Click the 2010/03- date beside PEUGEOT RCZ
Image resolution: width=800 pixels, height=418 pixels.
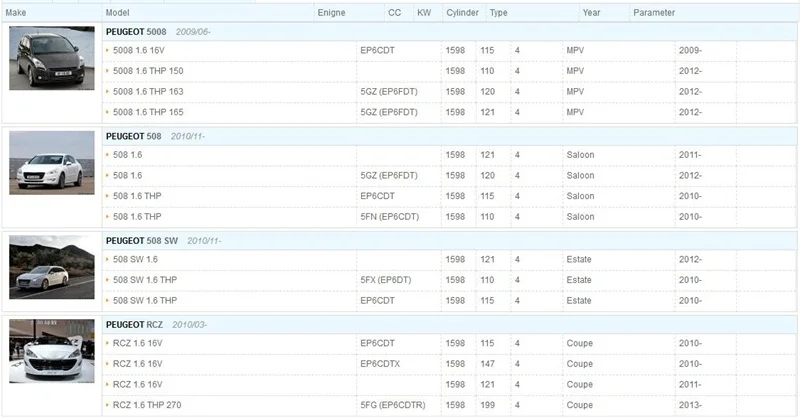[x=189, y=325]
